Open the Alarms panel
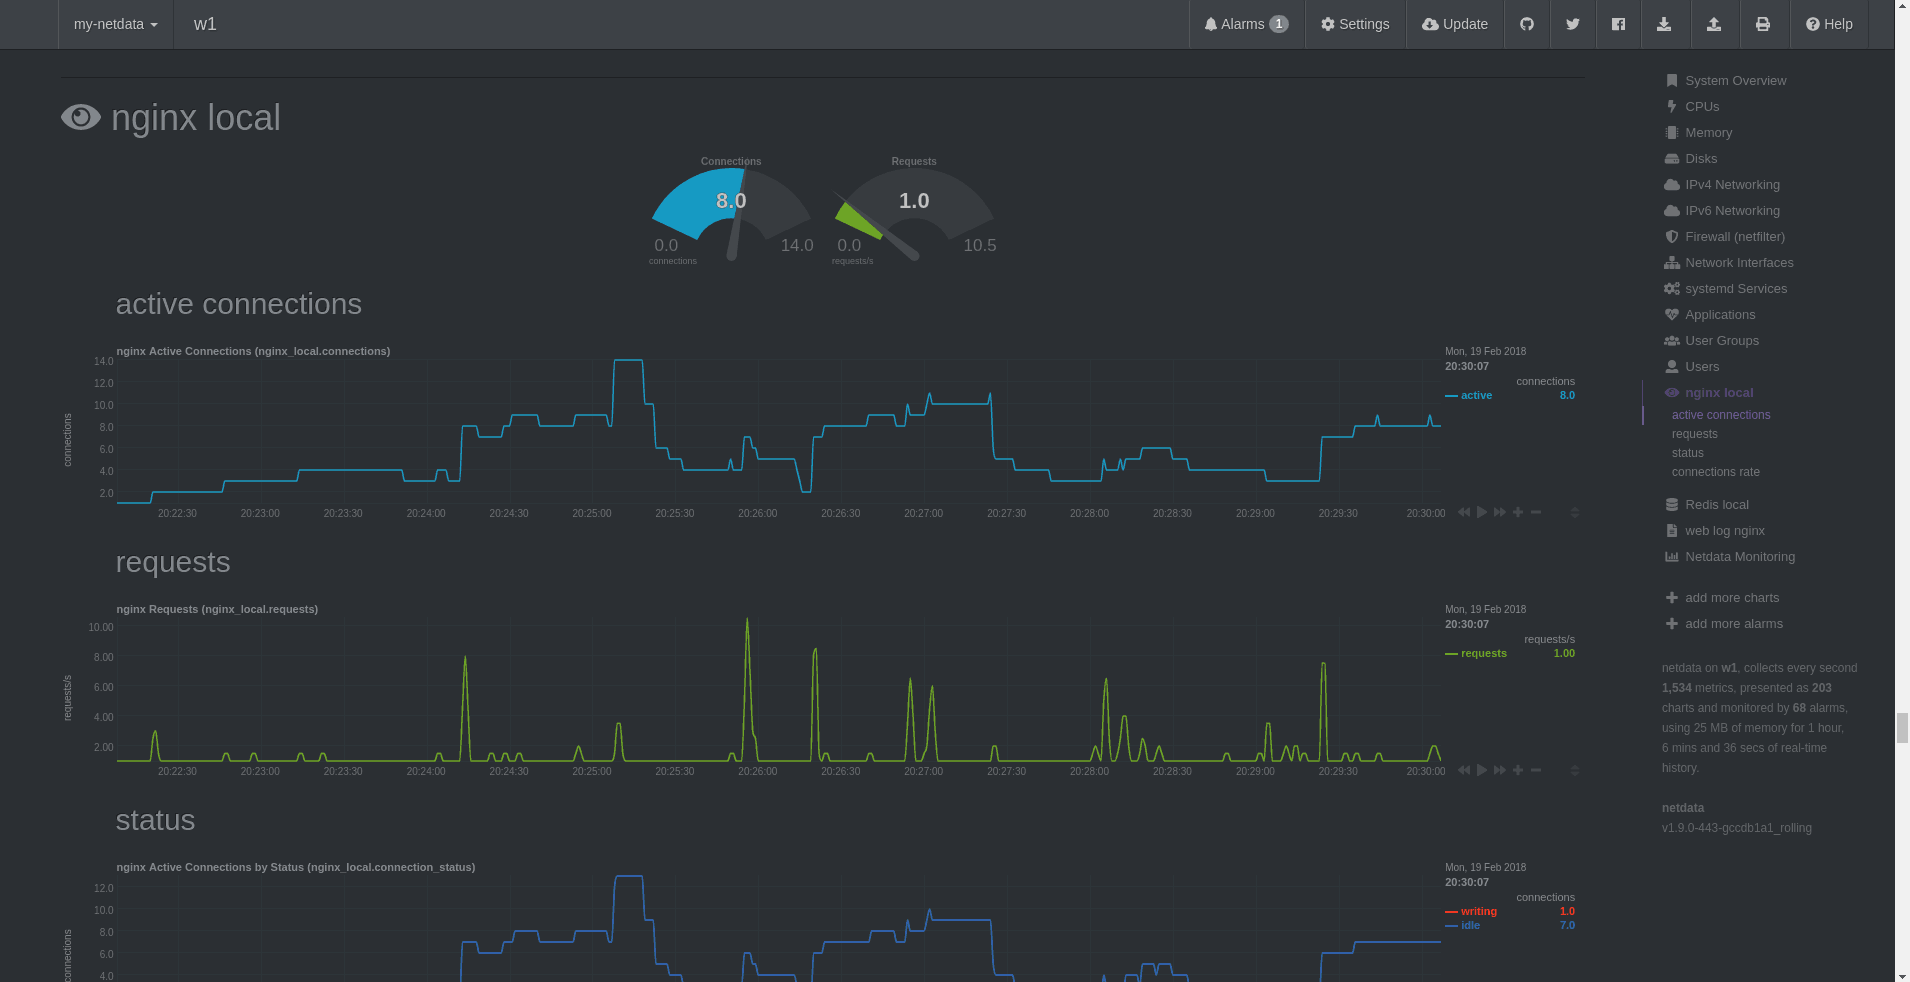The height and width of the screenshot is (982, 1910). [x=1246, y=24]
